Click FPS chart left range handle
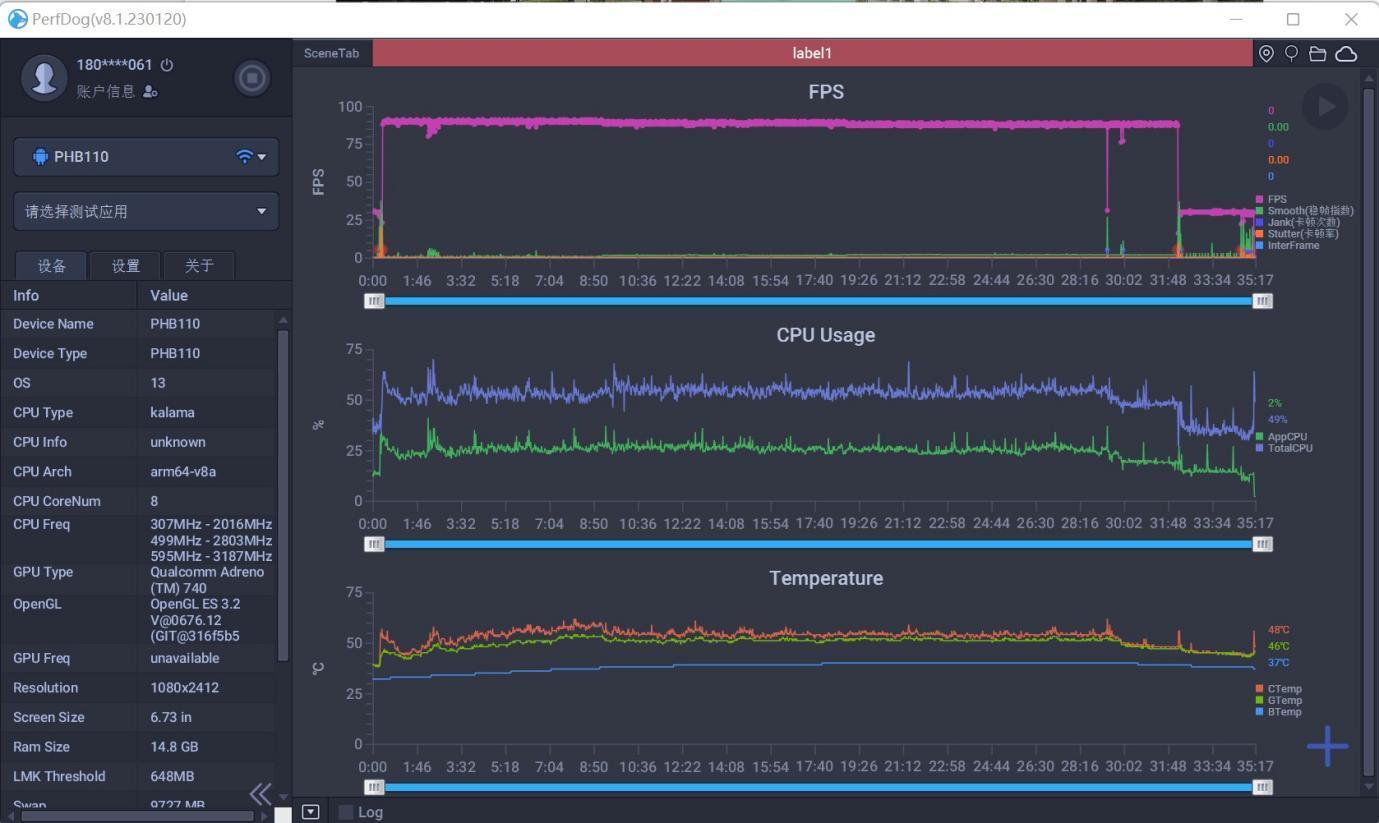 [374, 301]
